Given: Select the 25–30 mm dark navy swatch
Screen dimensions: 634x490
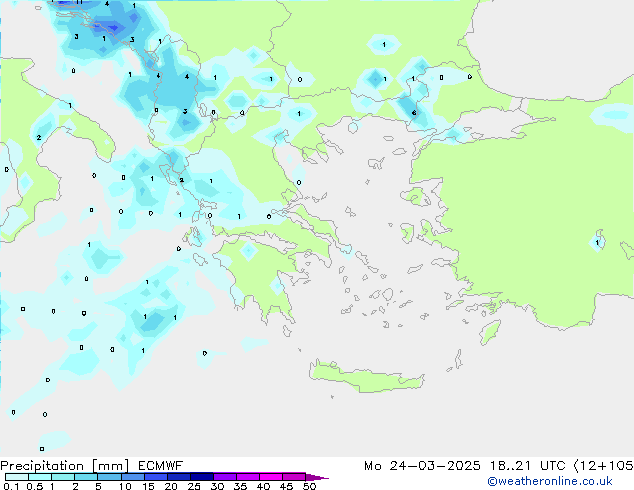Looking at the screenshot, I should [202, 477].
